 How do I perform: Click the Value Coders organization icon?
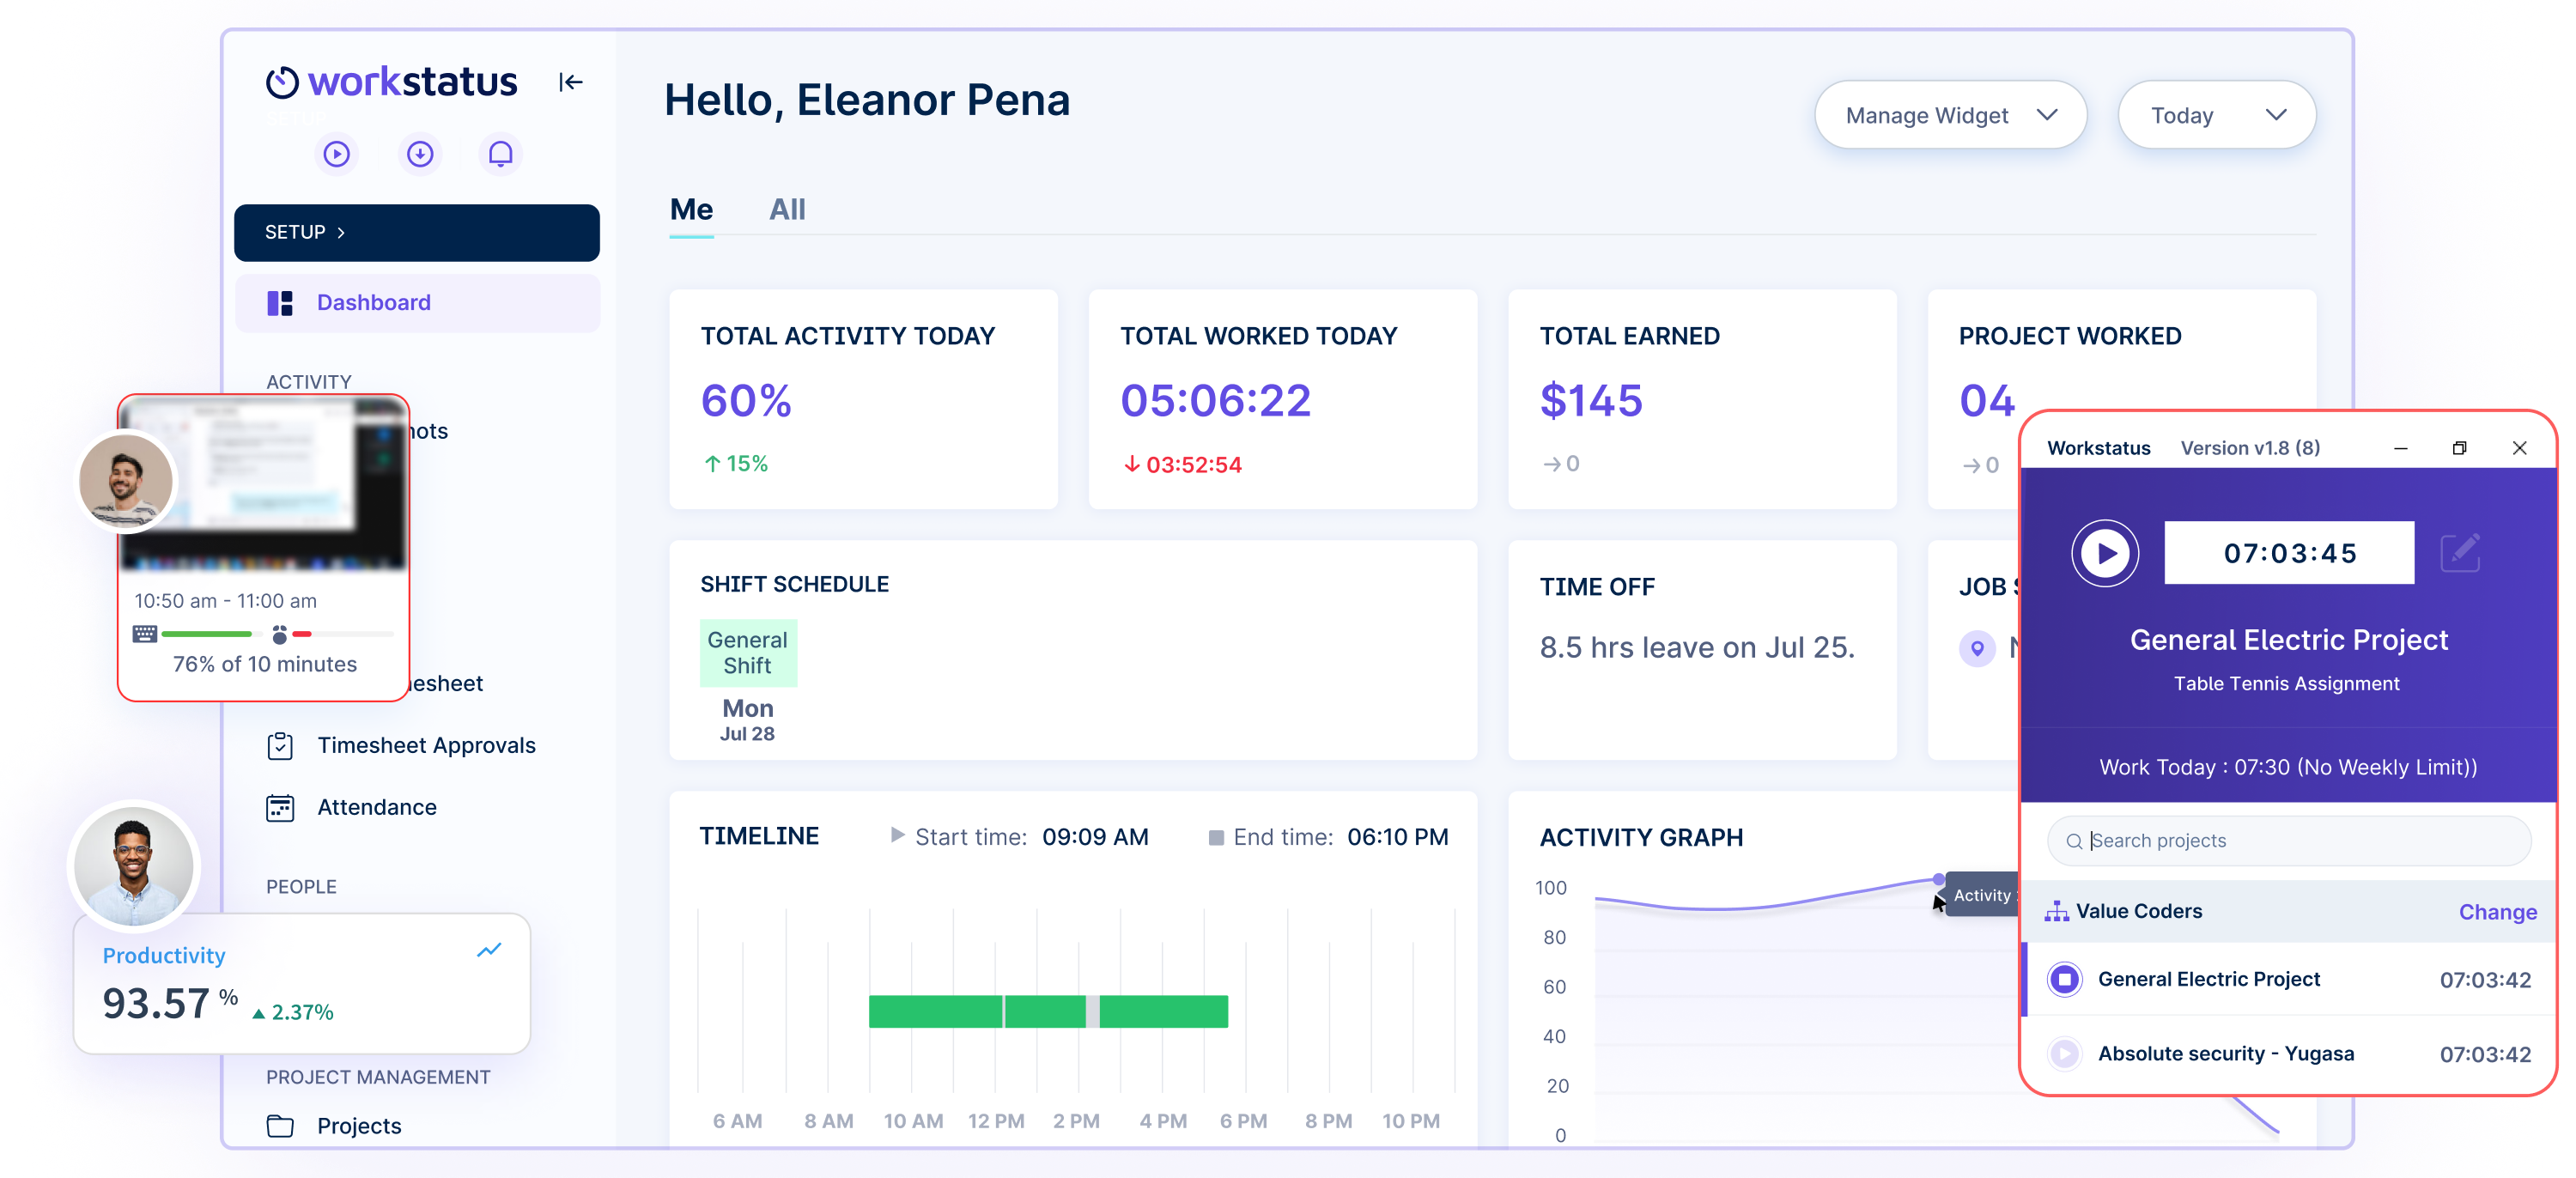click(2057, 911)
